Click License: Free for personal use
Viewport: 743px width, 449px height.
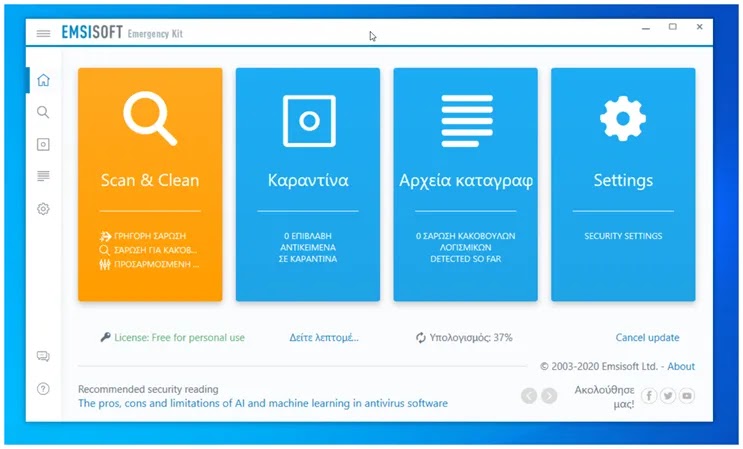[x=179, y=338]
